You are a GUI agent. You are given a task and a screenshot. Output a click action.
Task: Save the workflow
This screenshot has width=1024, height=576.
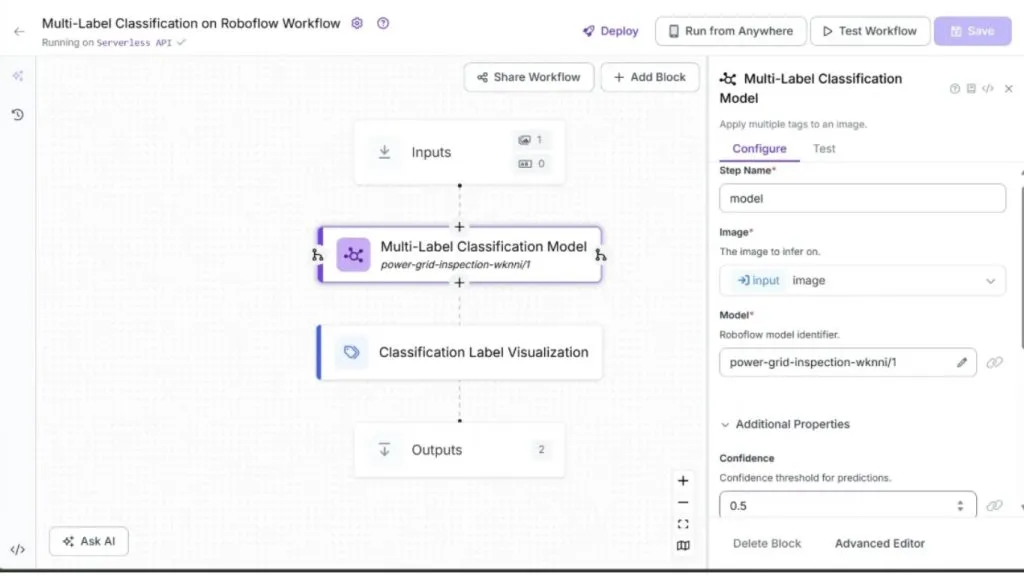(972, 31)
